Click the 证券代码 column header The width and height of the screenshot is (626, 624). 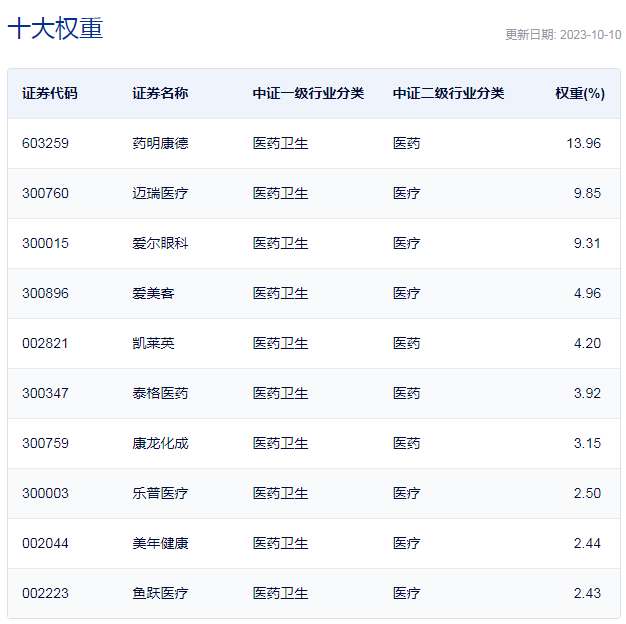click(50, 93)
